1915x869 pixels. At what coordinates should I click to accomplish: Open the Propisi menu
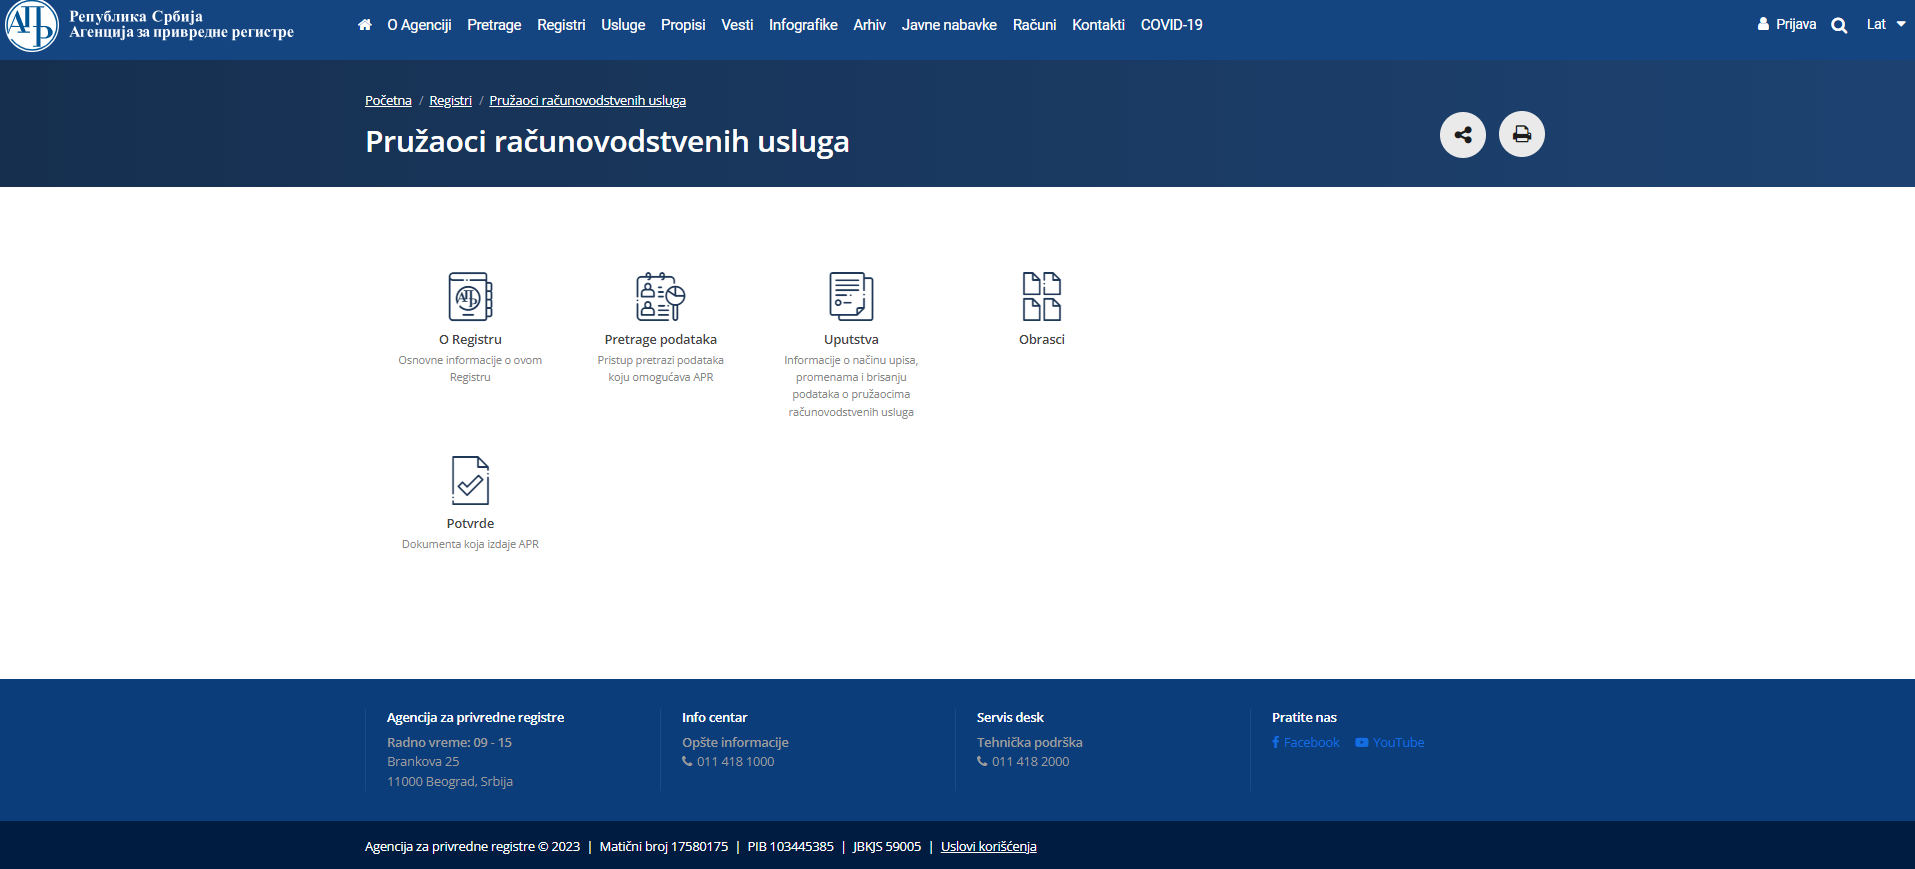(x=683, y=25)
